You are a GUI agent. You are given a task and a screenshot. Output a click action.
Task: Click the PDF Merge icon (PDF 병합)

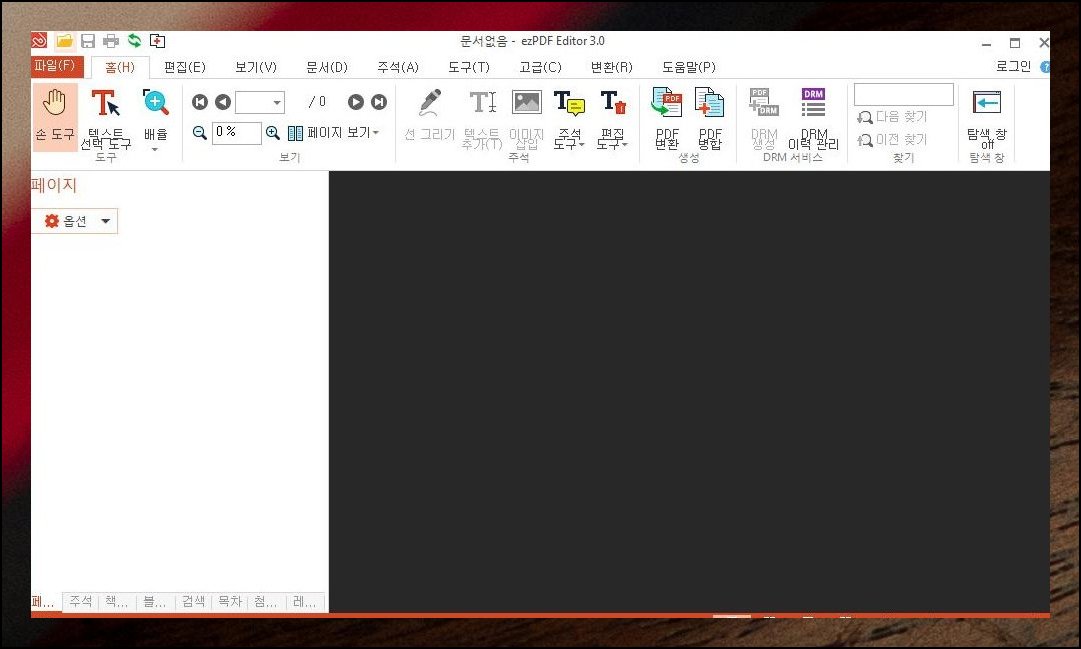[x=709, y=117]
